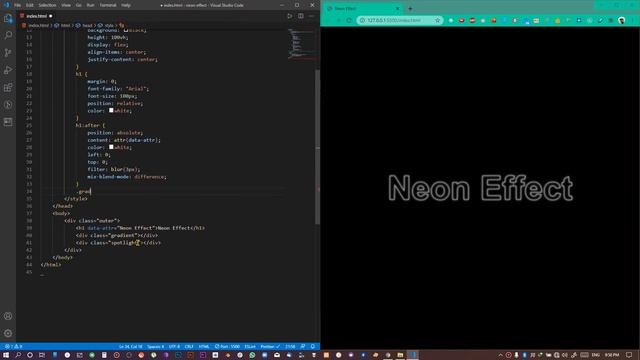This screenshot has height=360, width=640.
Task: Open a new browser tab
Action: (x=410, y=9)
